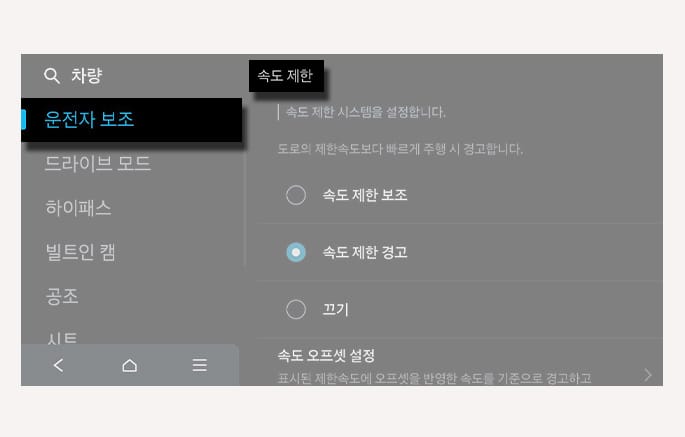The height and width of the screenshot is (437, 685).
Task: Open the 드라이브 모드 menu item
Action: tap(97, 164)
